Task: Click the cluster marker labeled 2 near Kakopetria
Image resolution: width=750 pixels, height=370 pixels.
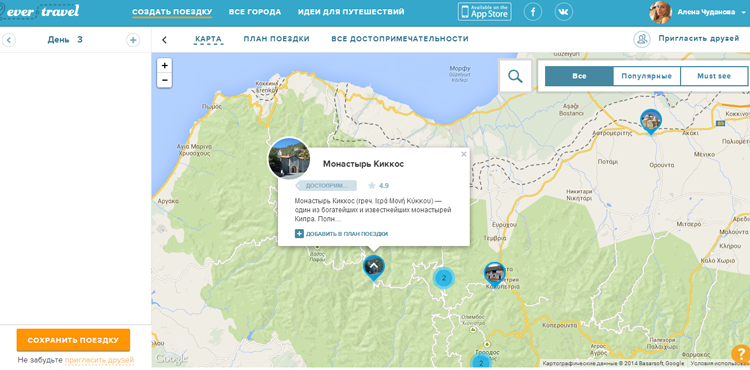Action: click(444, 278)
